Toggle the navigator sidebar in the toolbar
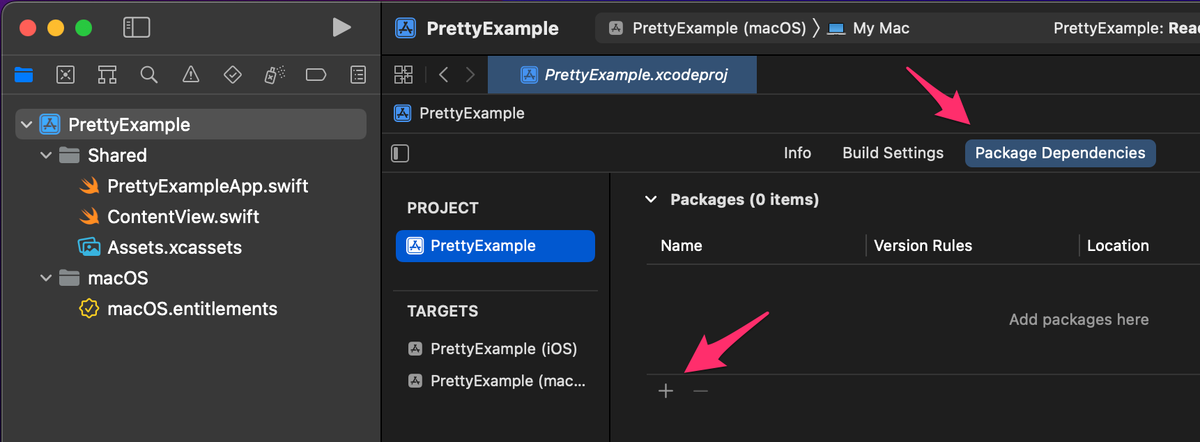 (136, 28)
